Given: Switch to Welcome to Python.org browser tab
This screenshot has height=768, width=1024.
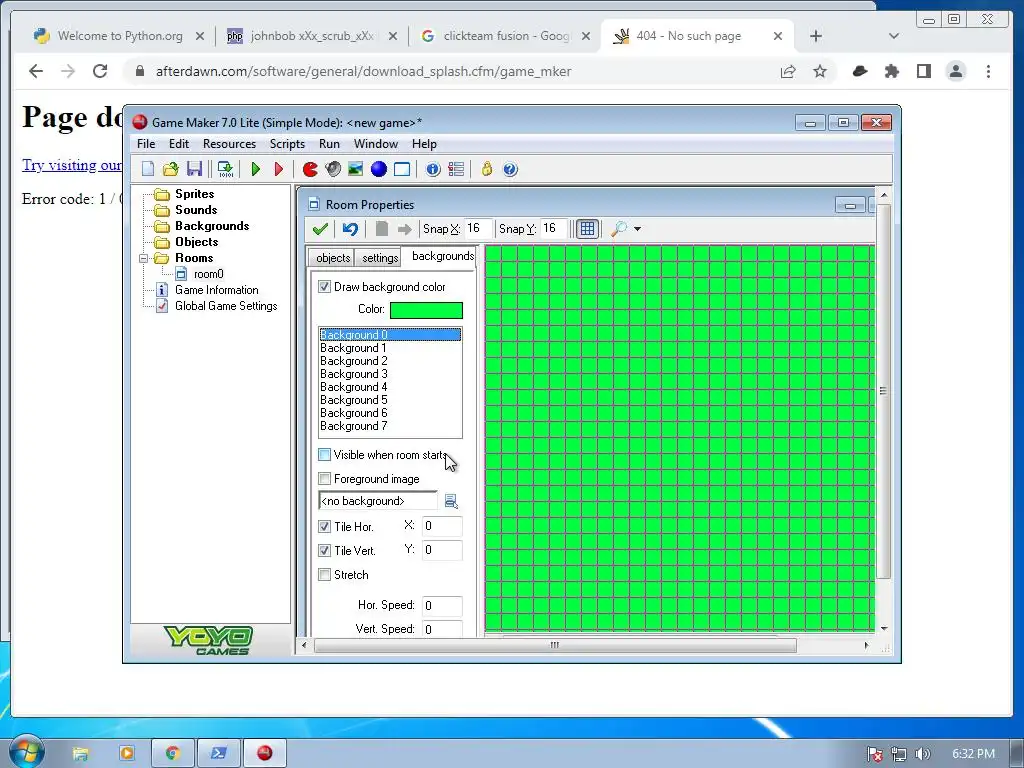Looking at the screenshot, I should [x=120, y=36].
